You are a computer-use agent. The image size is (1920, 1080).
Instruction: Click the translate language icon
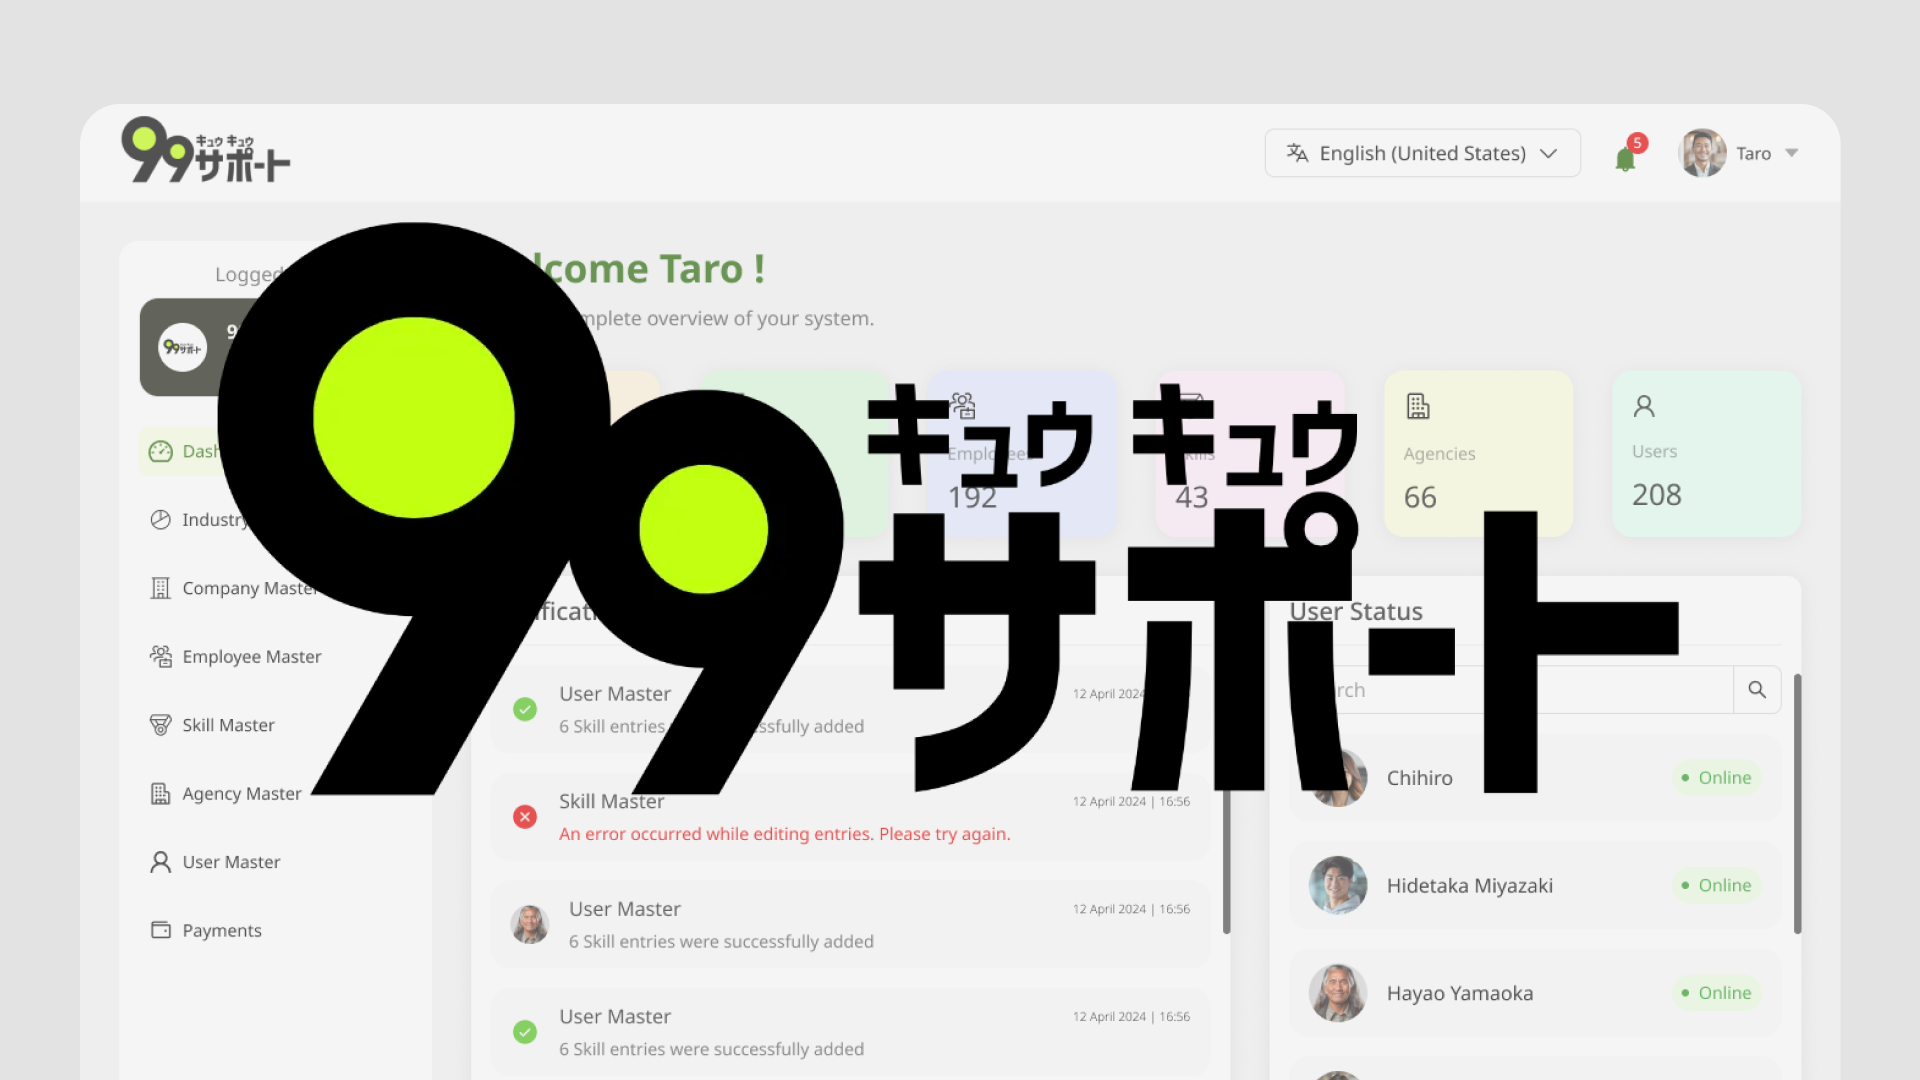(1297, 153)
